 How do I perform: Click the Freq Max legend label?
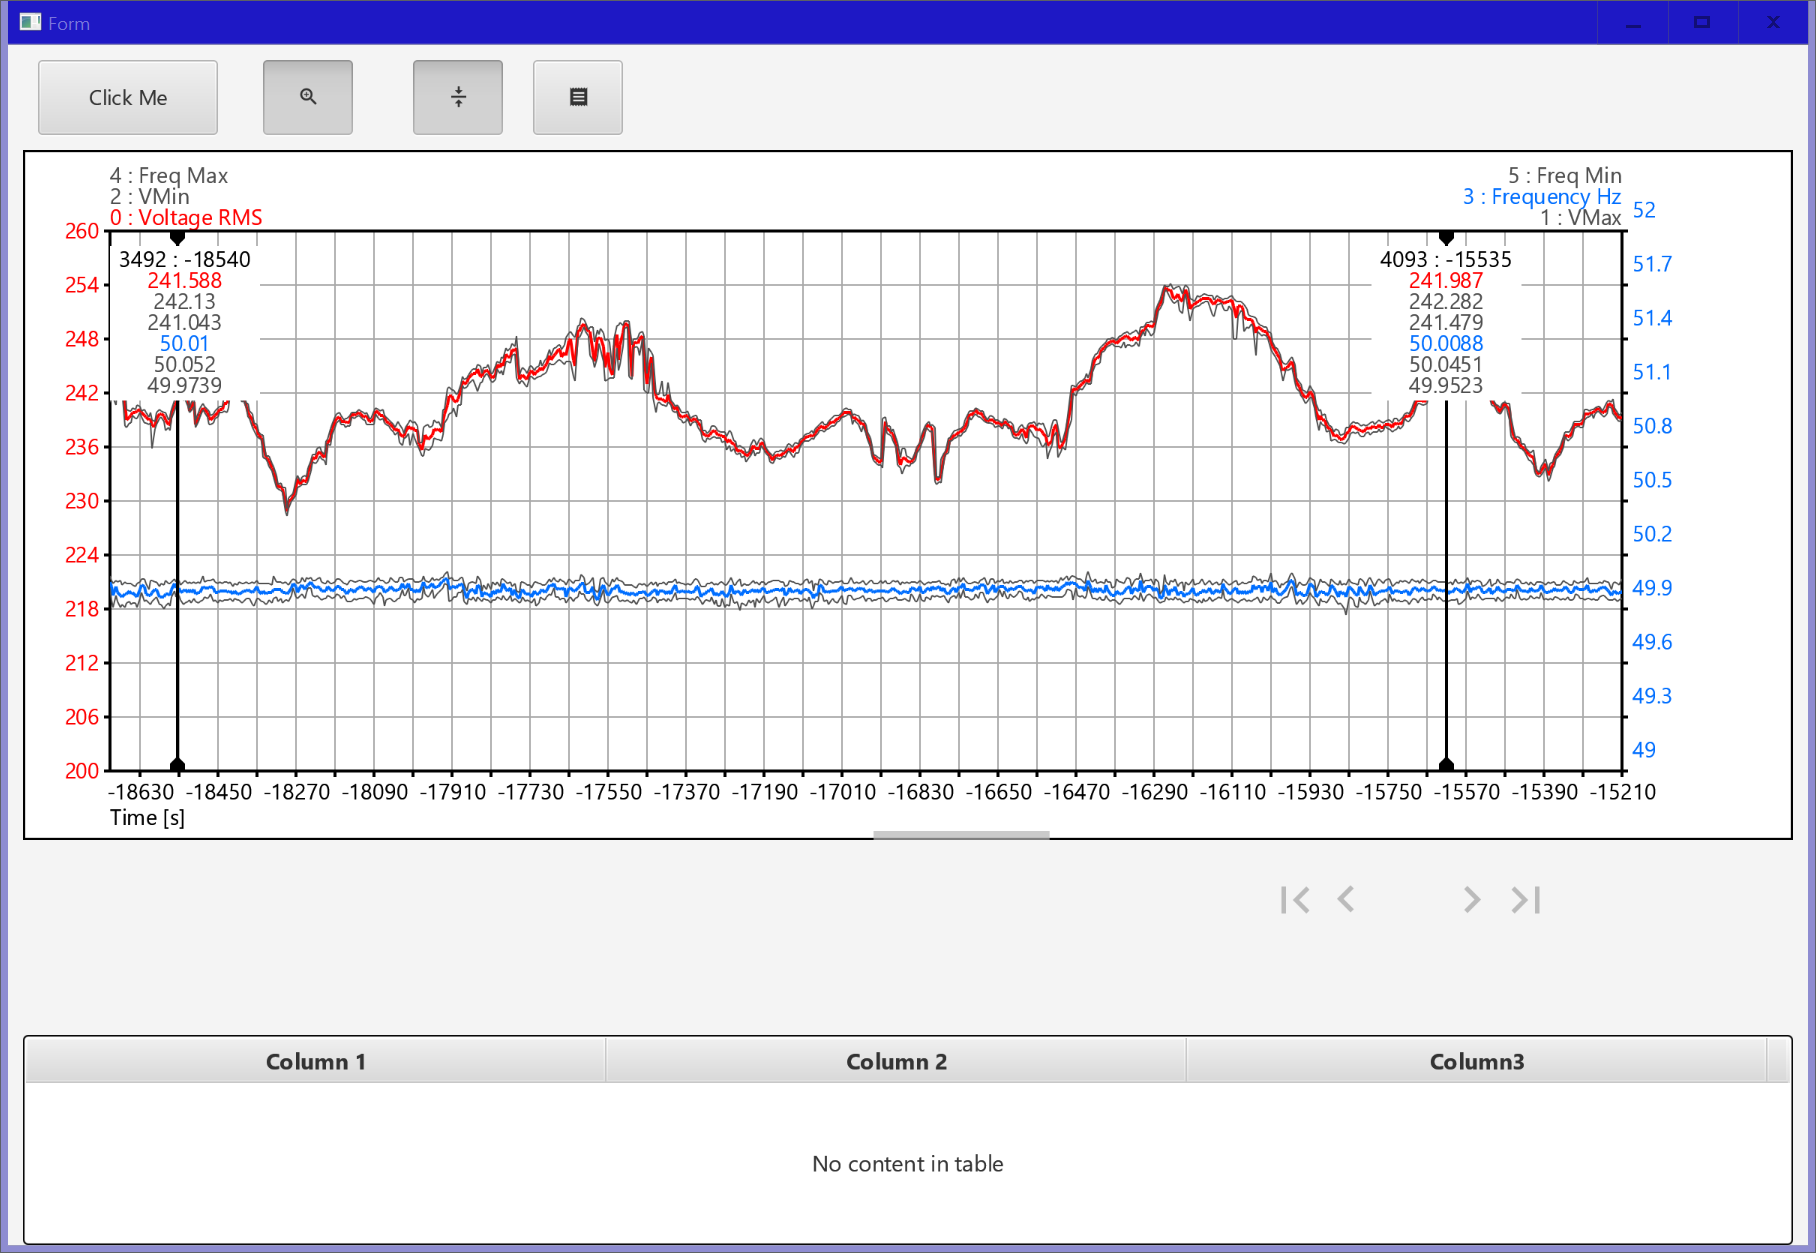[x=170, y=175]
